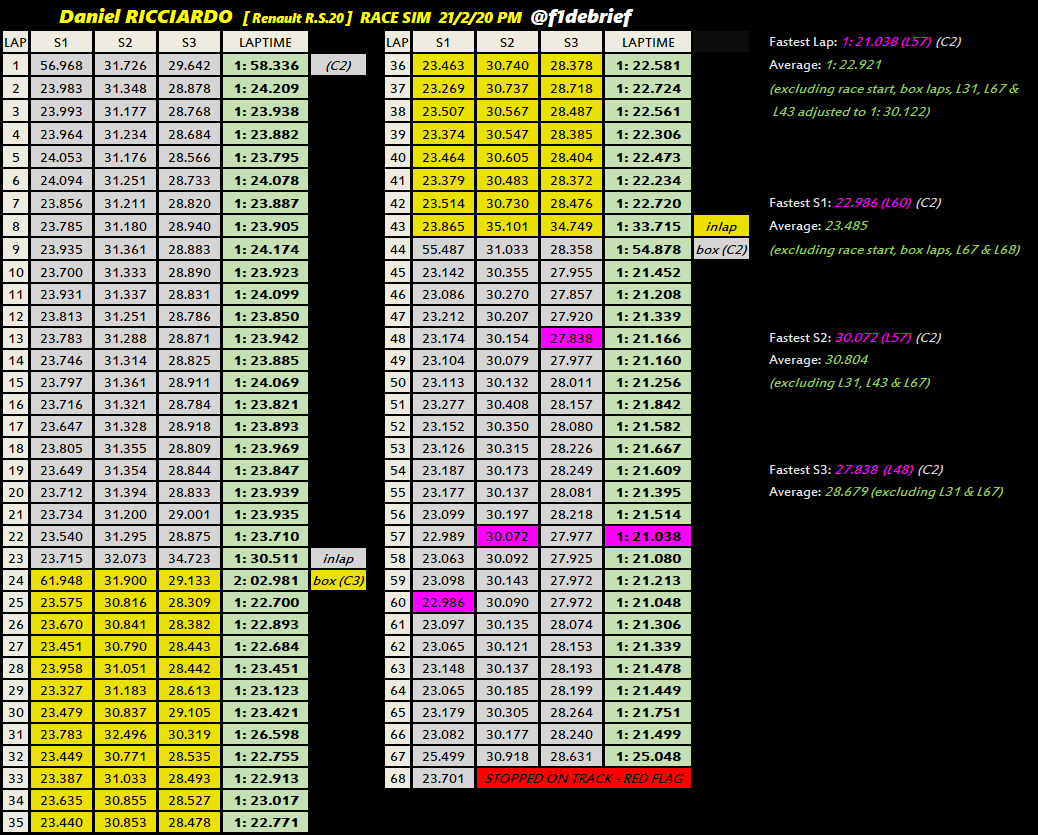Select the Renault R.S.20 label in title
1038x835 pixels.
(298, 17)
